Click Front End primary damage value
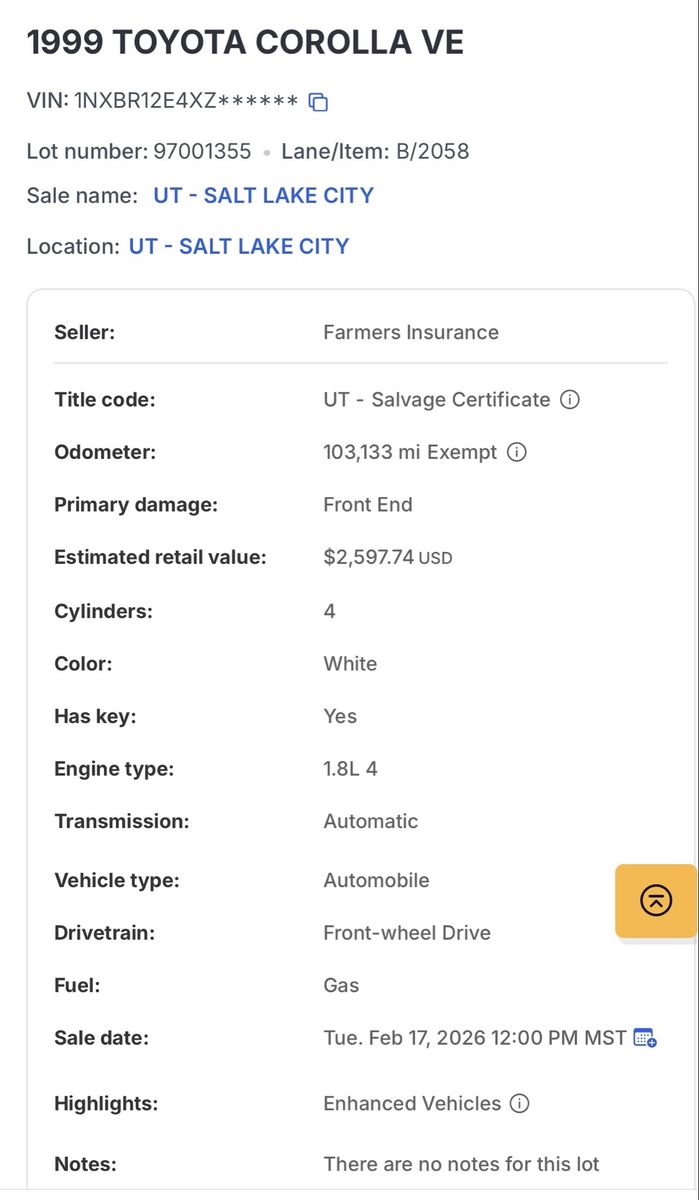The image size is (699, 1200). [x=367, y=505]
